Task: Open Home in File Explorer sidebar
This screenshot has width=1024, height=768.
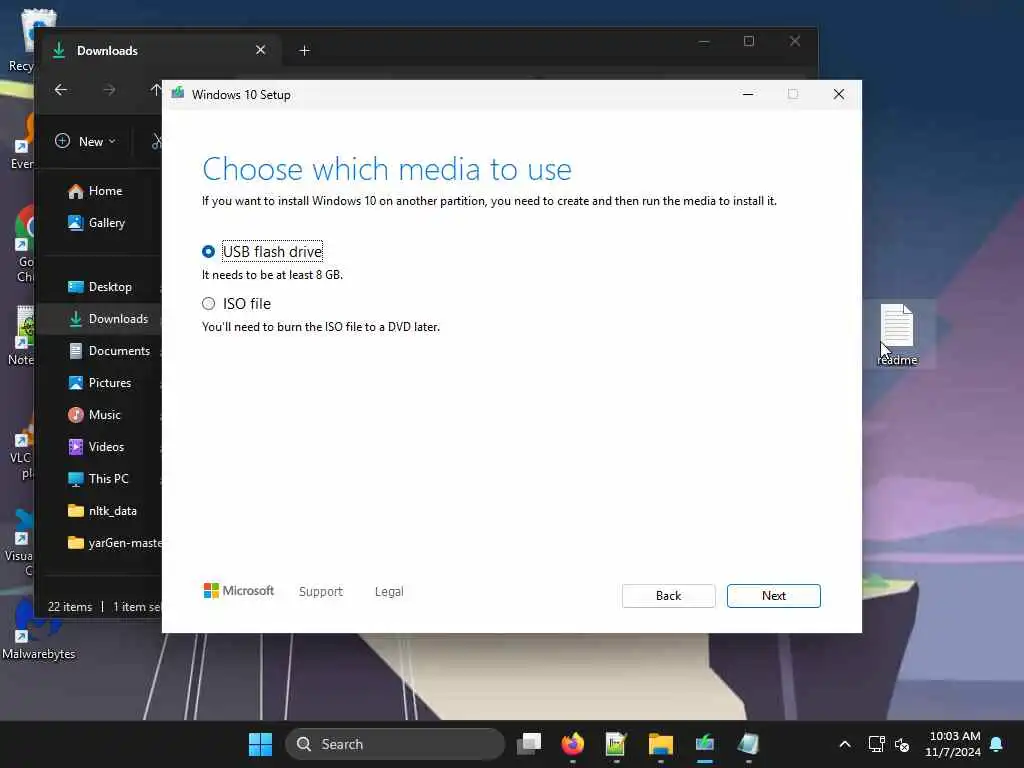Action: pos(95,191)
